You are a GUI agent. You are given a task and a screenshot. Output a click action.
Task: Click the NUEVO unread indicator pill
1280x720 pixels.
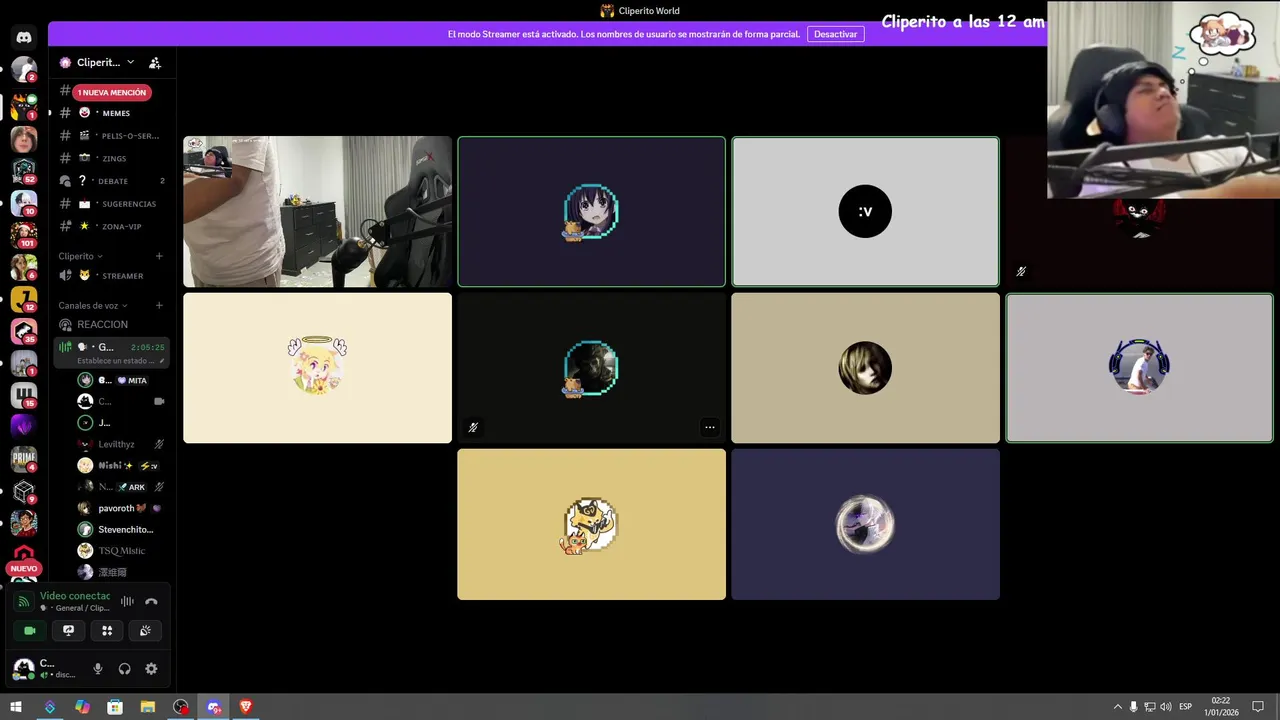pos(23,568)
